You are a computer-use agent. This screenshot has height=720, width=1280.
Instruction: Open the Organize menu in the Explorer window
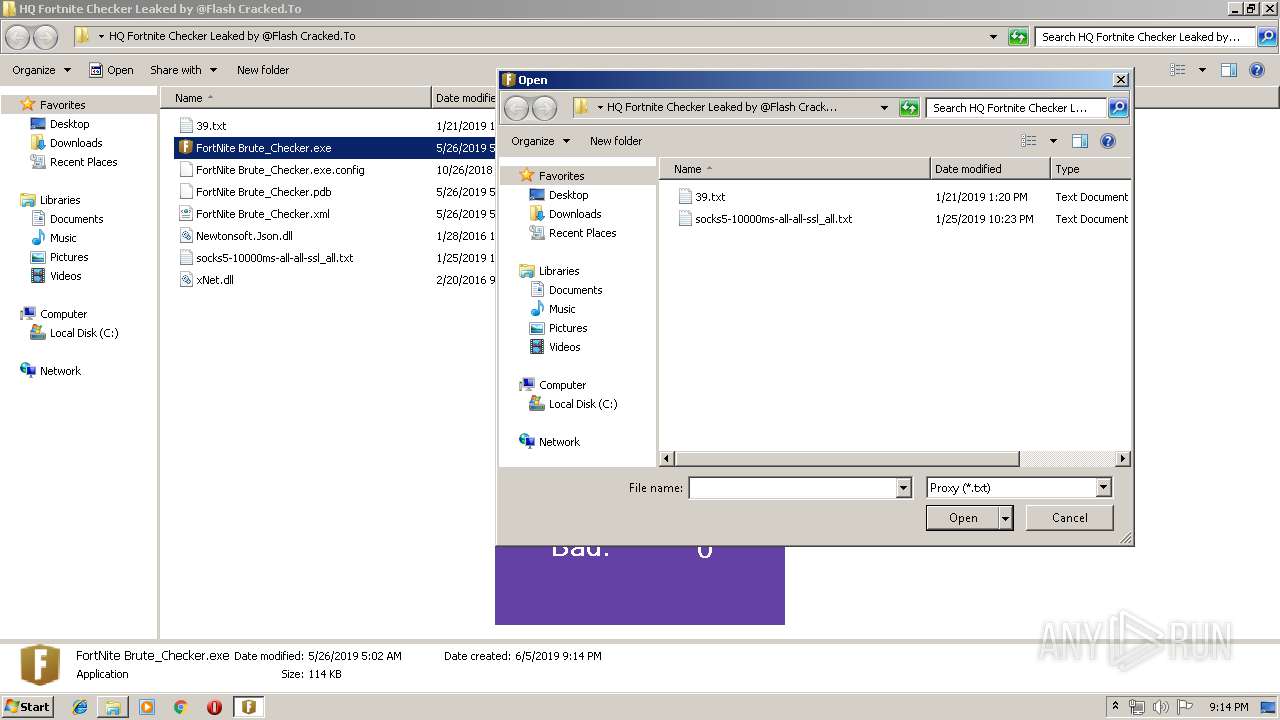(41, 70)
